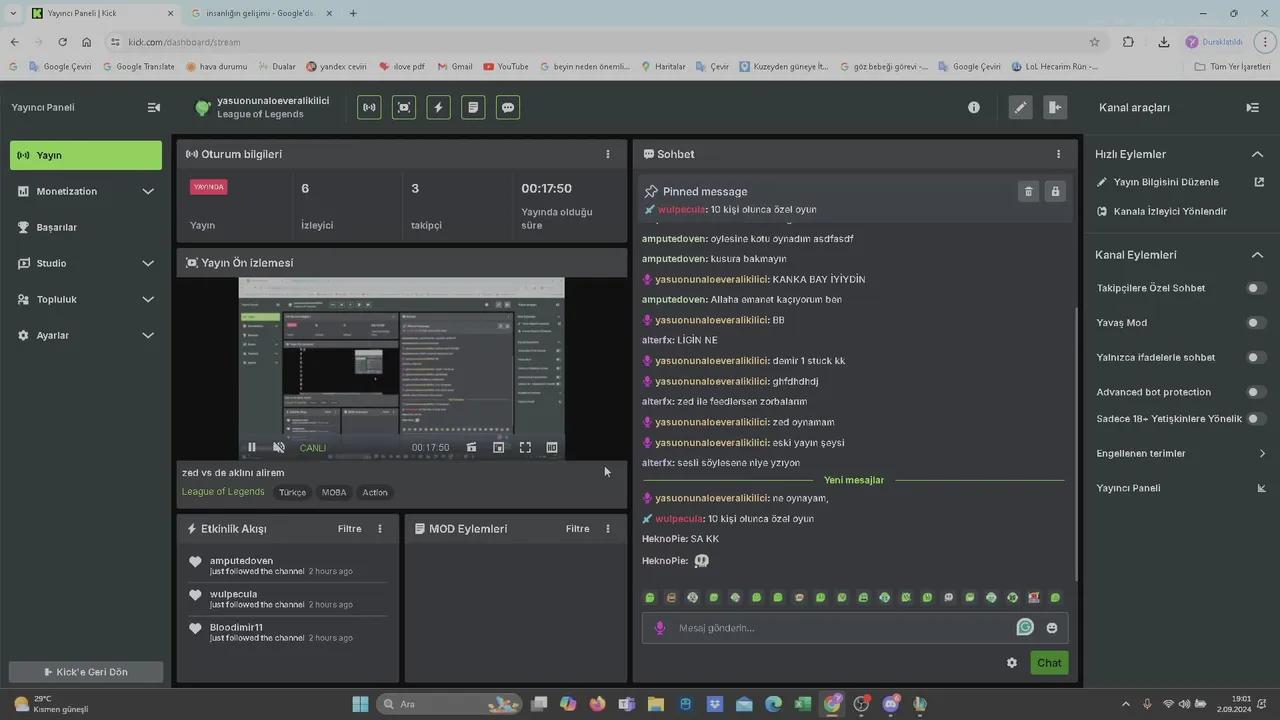Viewport: 1280px width, 720px height.
Task: Click the info icon in top bar
Action: pos(974,108)
